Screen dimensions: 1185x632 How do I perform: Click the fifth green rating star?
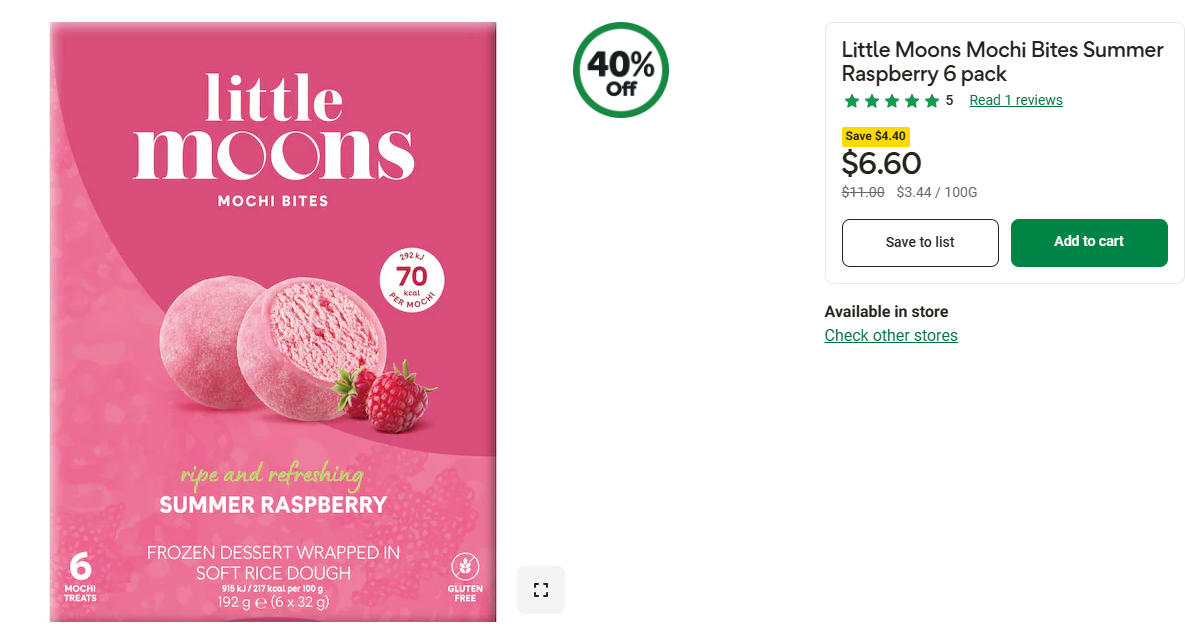[x=932, y=101]
